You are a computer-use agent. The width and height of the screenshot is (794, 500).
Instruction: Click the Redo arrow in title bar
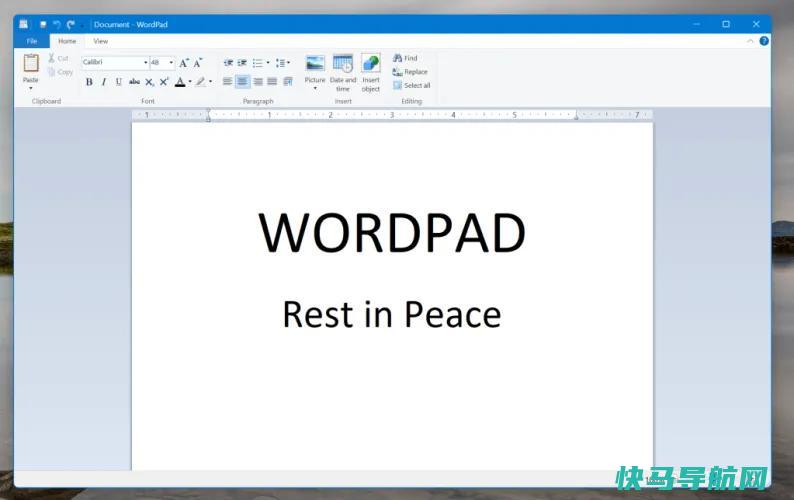pos(71,24)
